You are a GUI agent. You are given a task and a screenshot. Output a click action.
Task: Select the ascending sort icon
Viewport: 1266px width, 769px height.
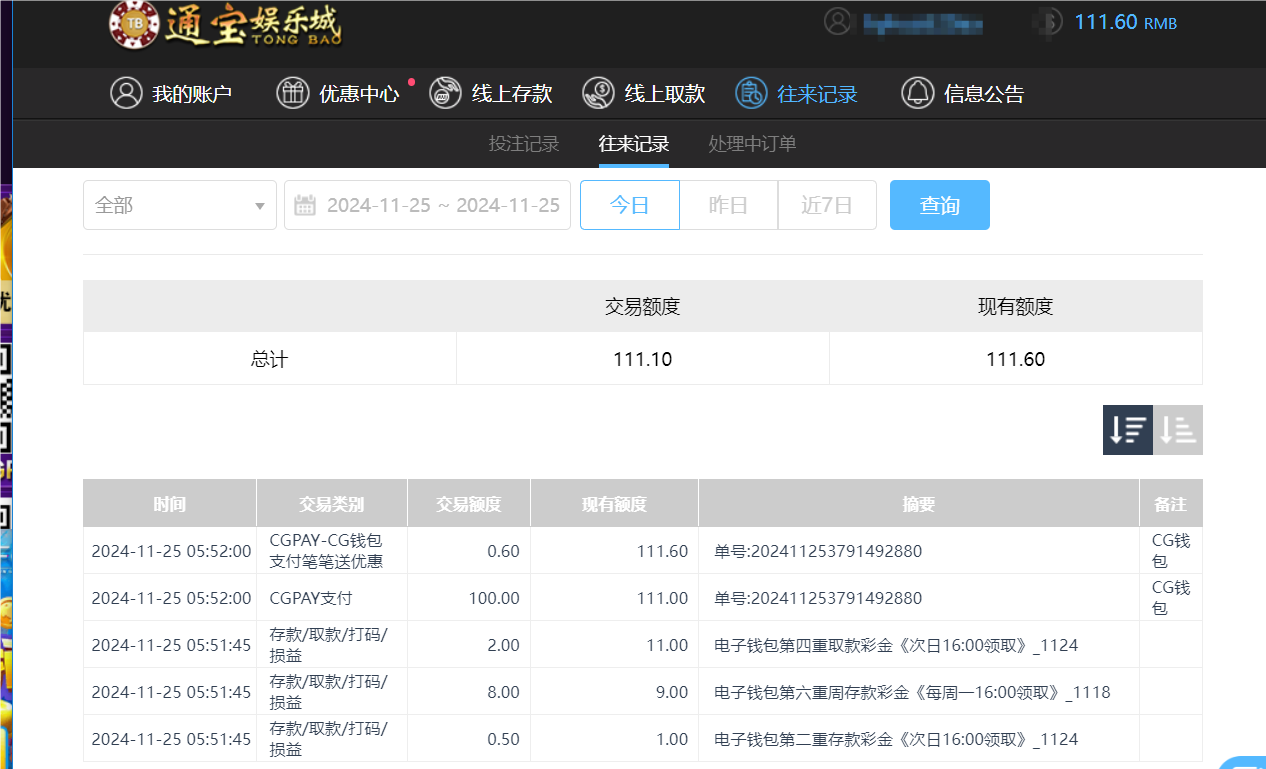[1177, 429]
